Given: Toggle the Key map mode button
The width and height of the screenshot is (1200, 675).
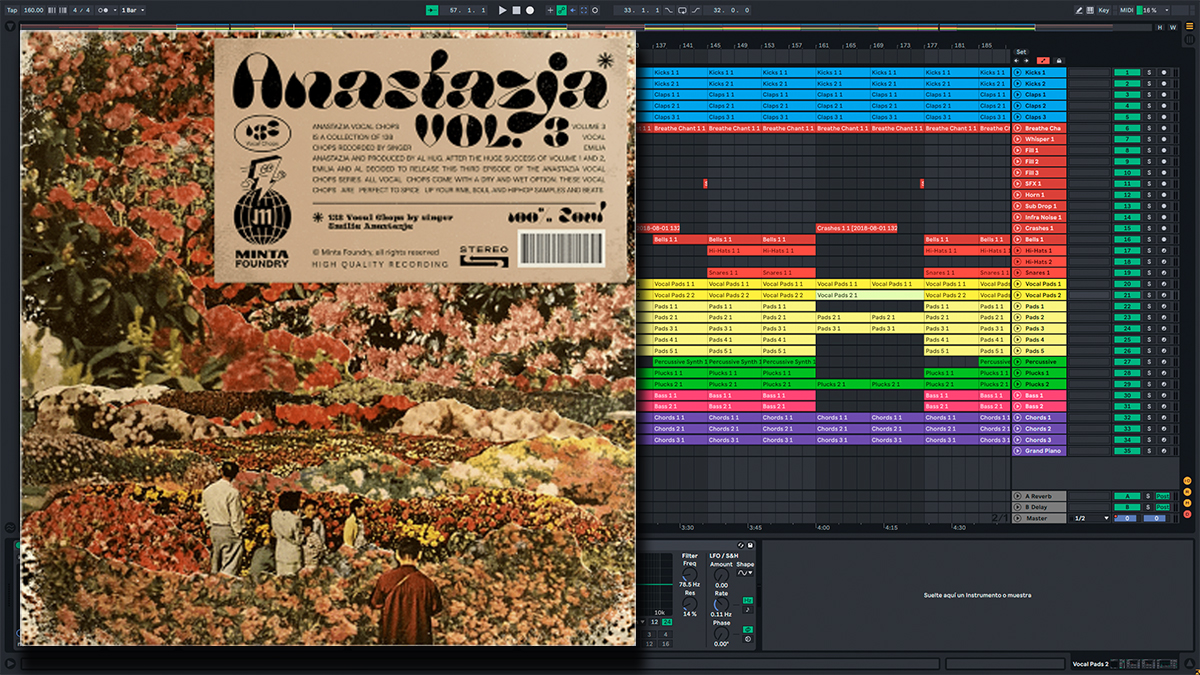Looking at the screenshot, I should pos(1103,10).
